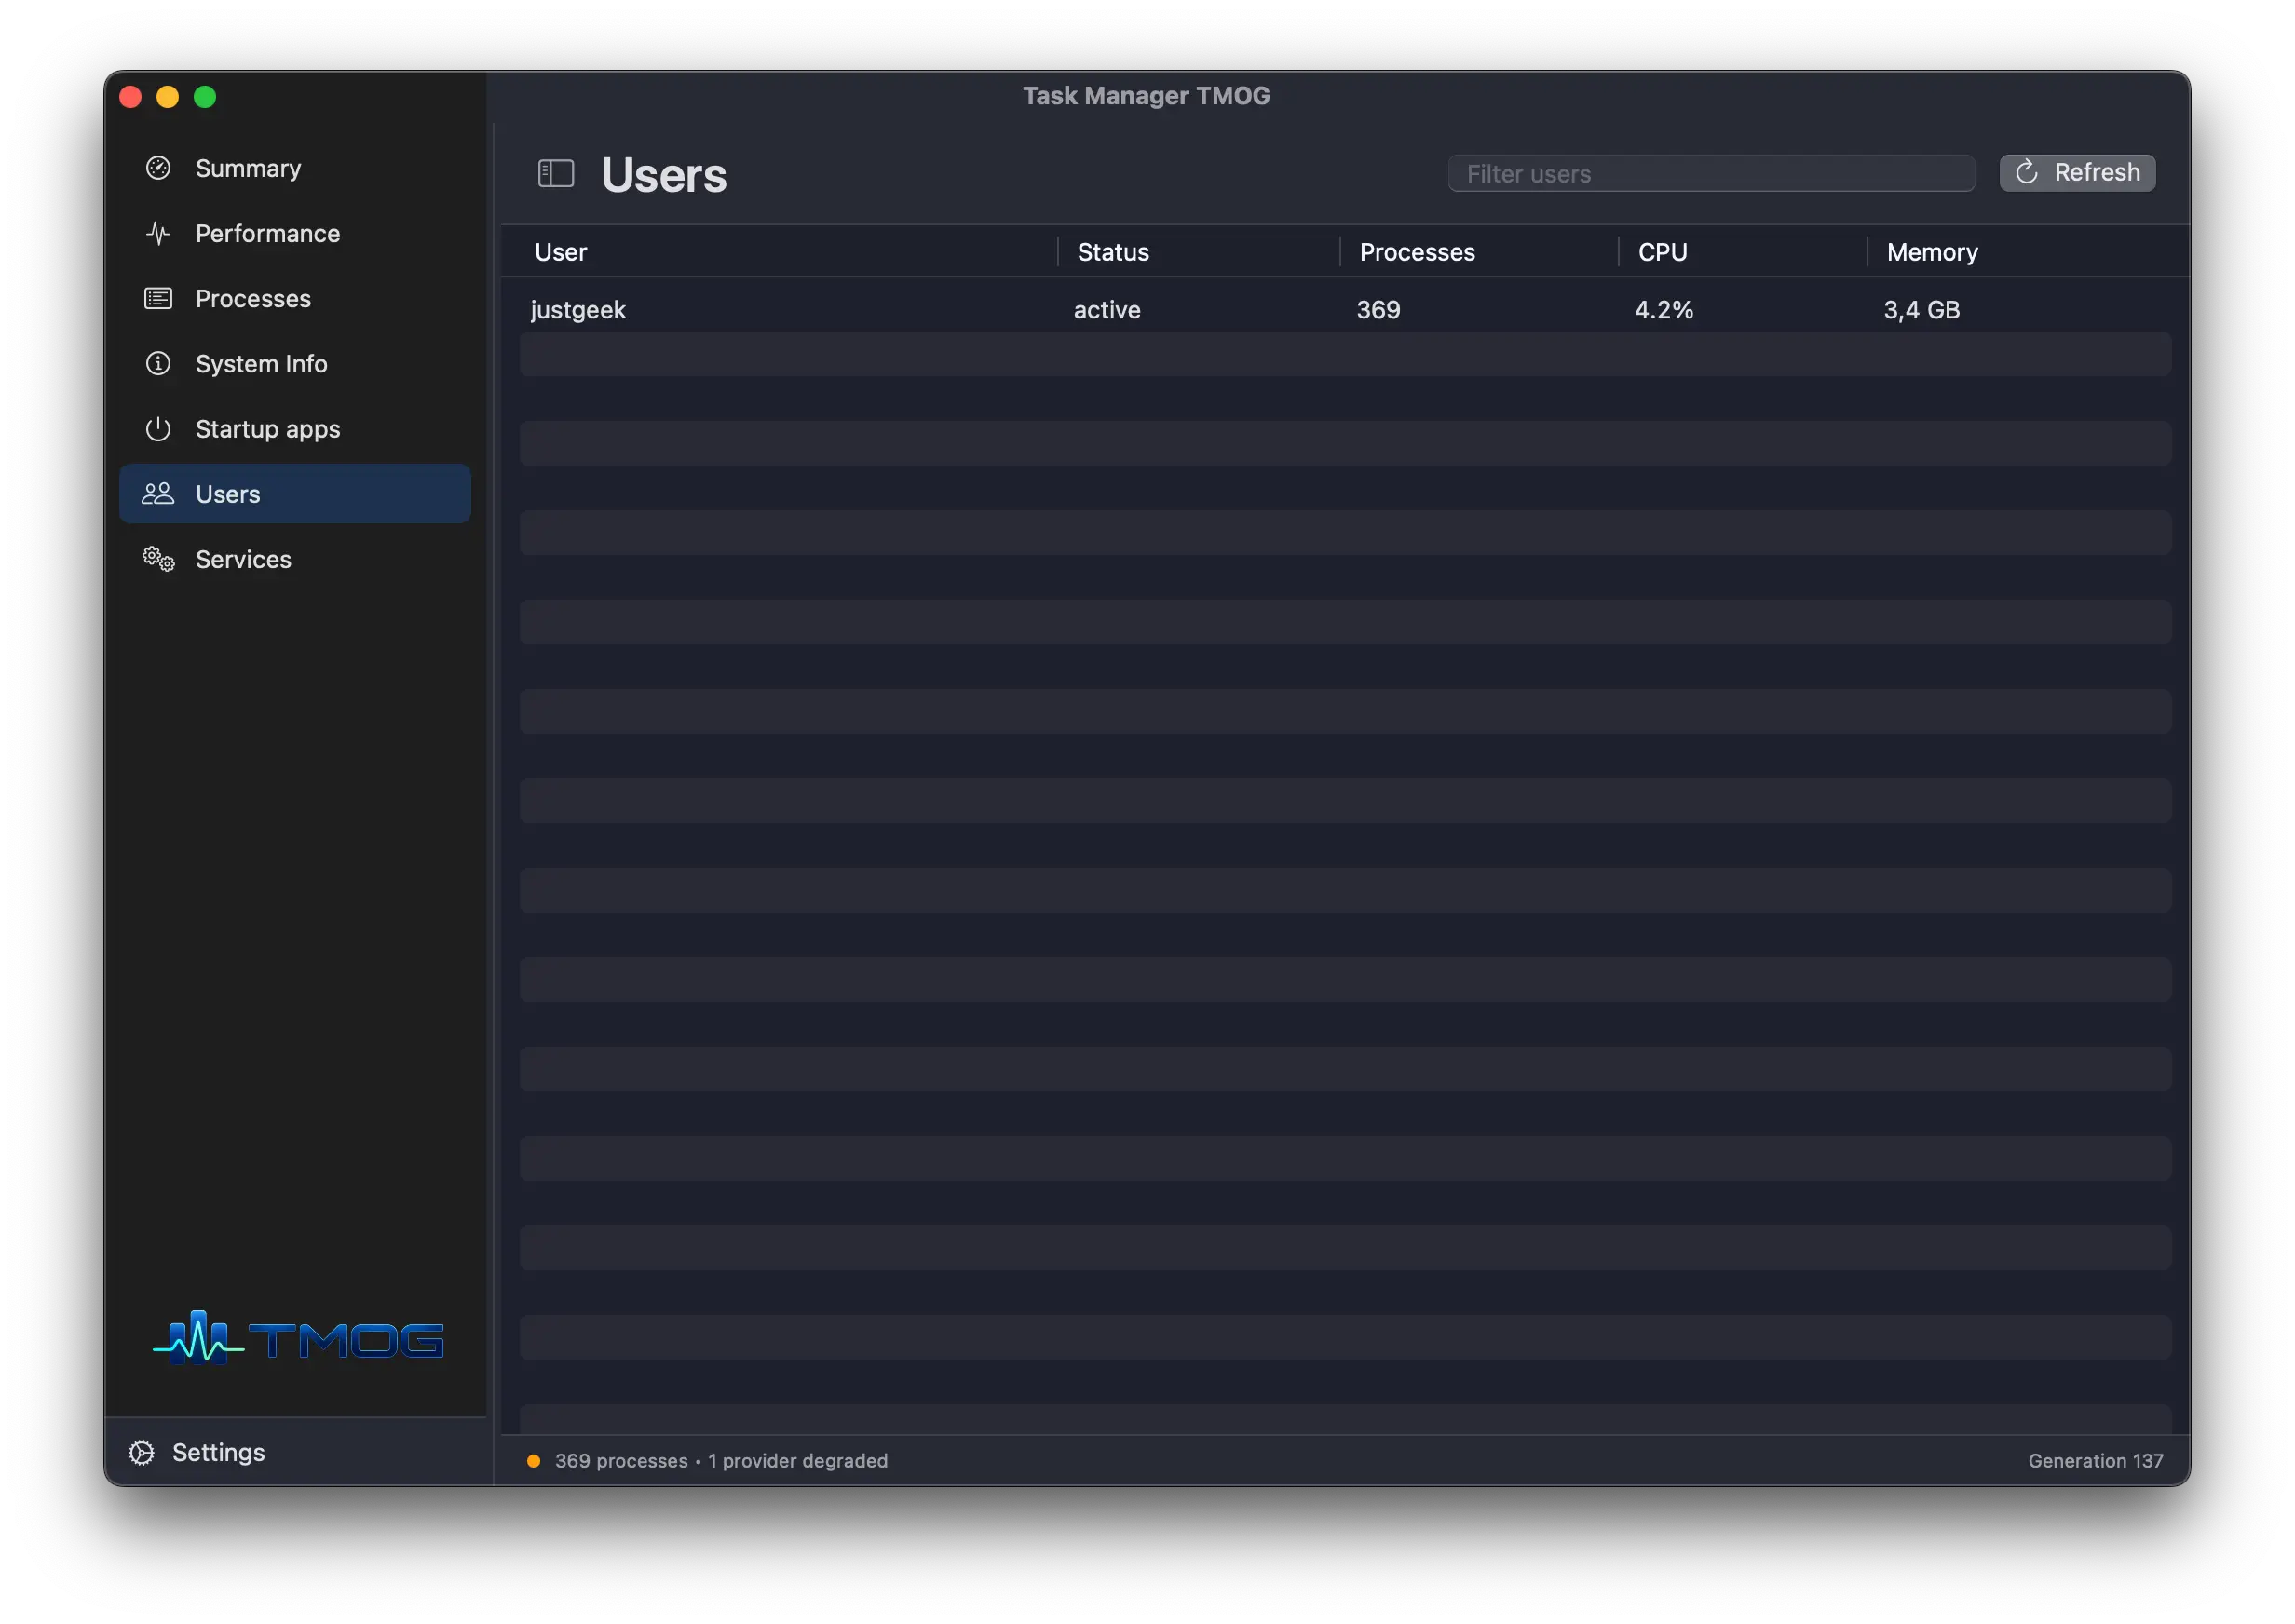Switch to System Info
The height and width of the screenshot is (1624, 2295).
tap(295, 363)
